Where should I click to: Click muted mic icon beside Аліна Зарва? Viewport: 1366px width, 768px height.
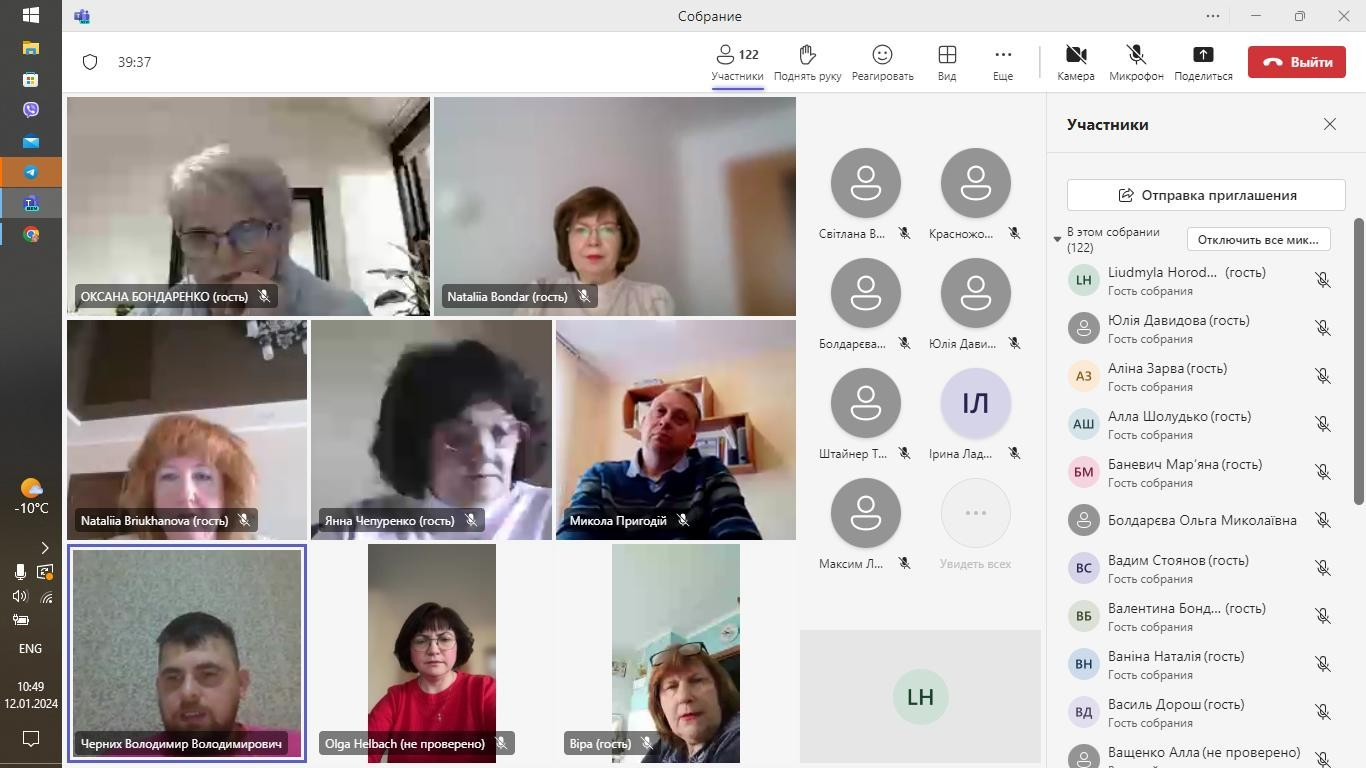click(x=1322, y=376)
